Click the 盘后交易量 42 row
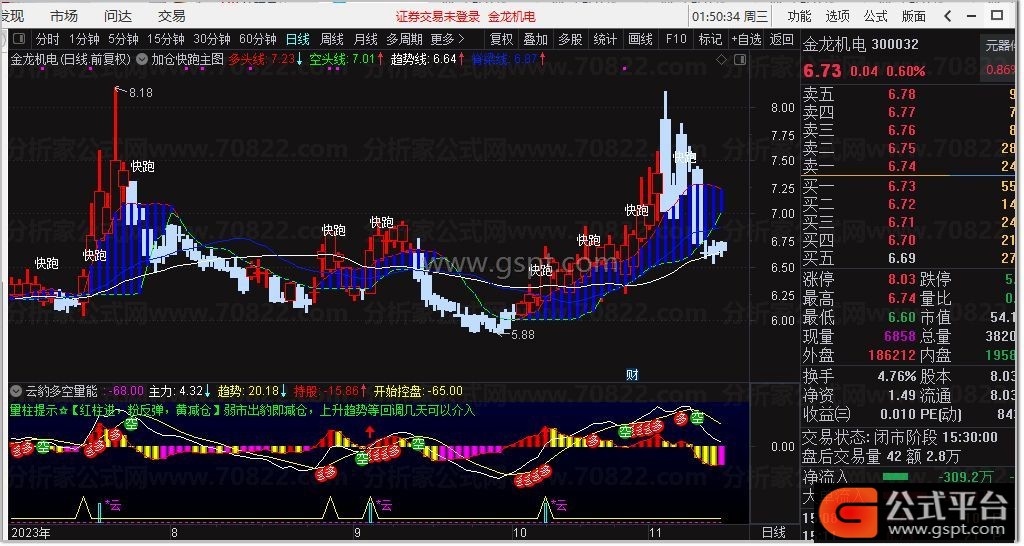 (x=882, y=457)
